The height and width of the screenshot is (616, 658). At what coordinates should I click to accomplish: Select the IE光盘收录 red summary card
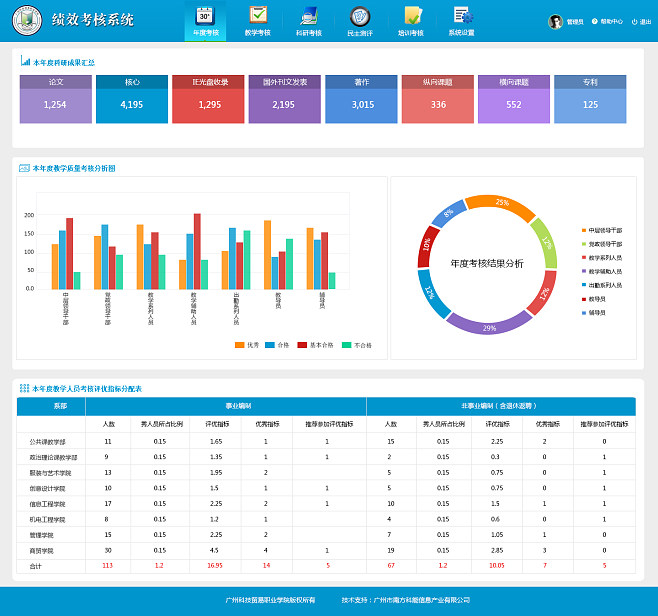click(x=209, y=98)
